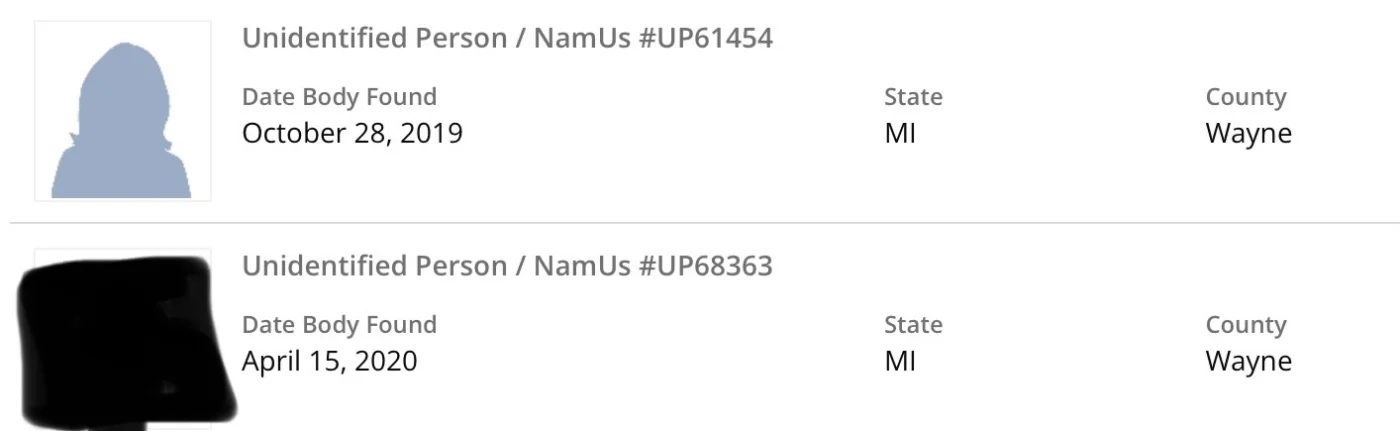Click the silhouette photo placeholder for UP61454
Image resolution: width=1400 pixels, height=431 pixels.
tap(122, 112)
